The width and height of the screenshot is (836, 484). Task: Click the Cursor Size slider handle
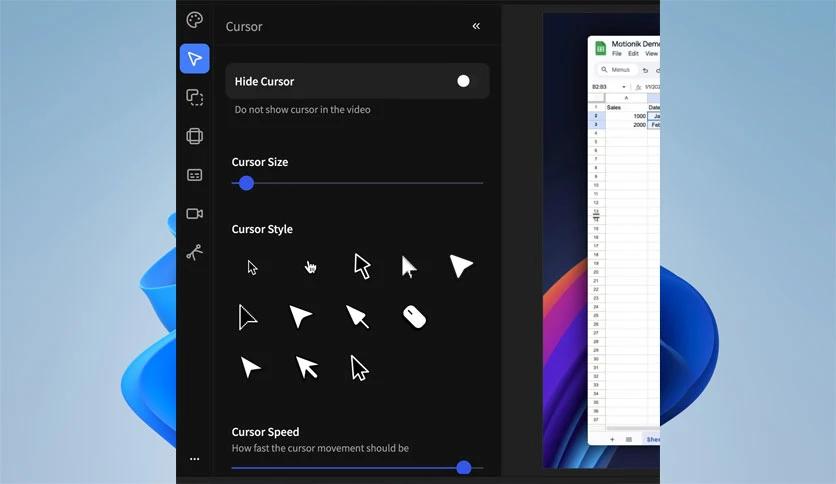[x=246, y=183]
